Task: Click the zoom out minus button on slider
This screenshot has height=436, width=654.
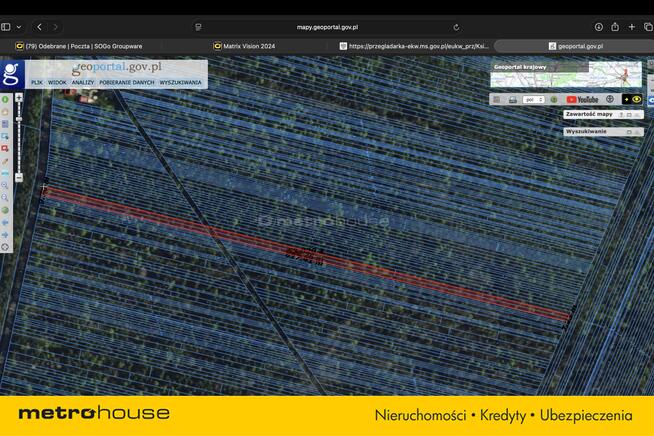Action: point(18,177)
